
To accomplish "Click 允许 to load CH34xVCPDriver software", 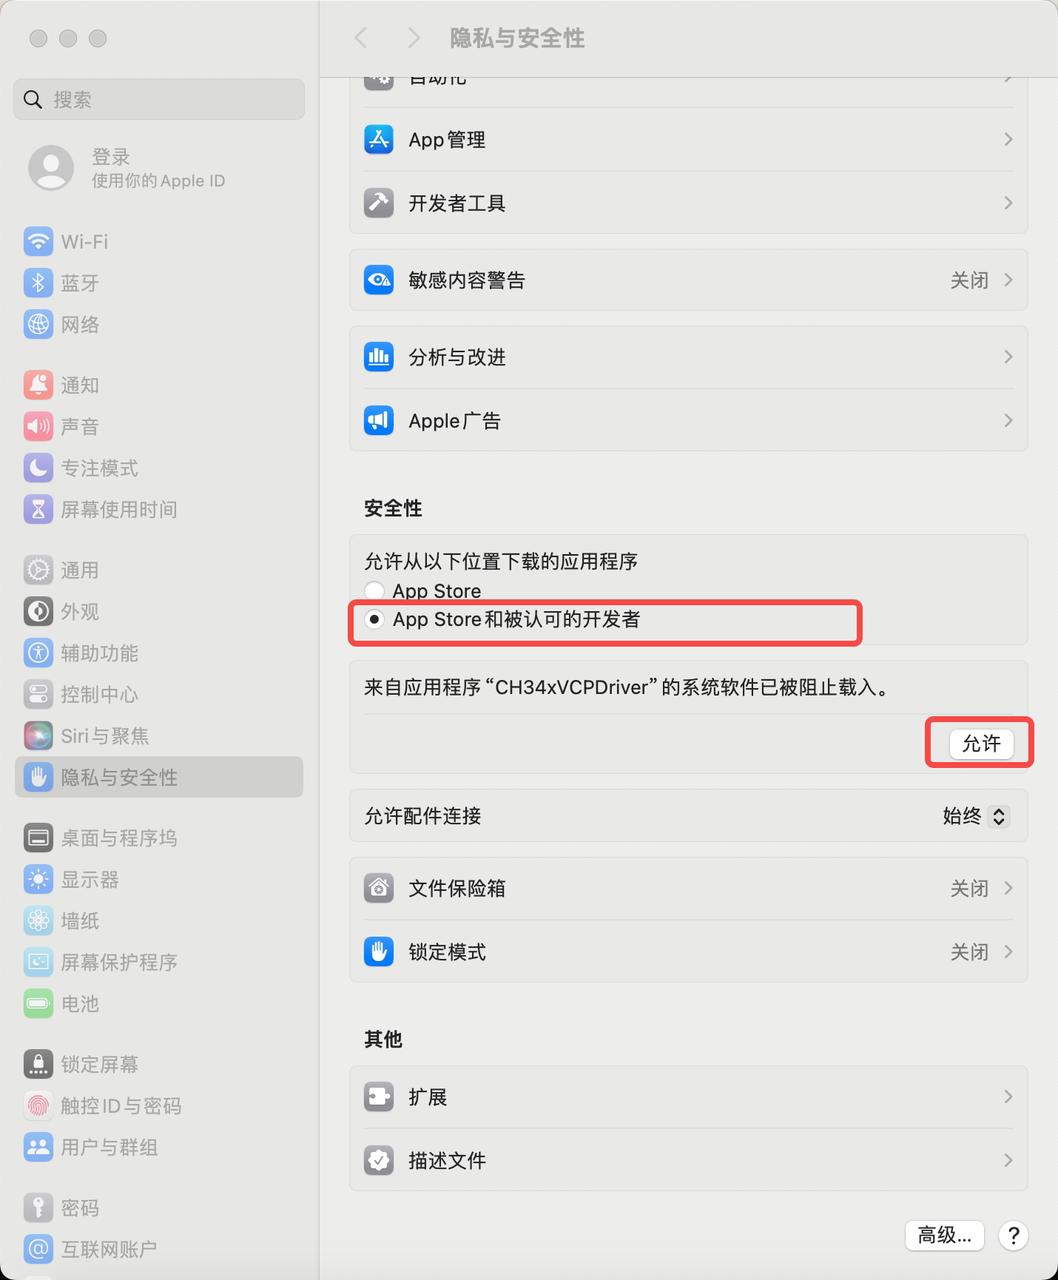I will (x=981, y=743).
